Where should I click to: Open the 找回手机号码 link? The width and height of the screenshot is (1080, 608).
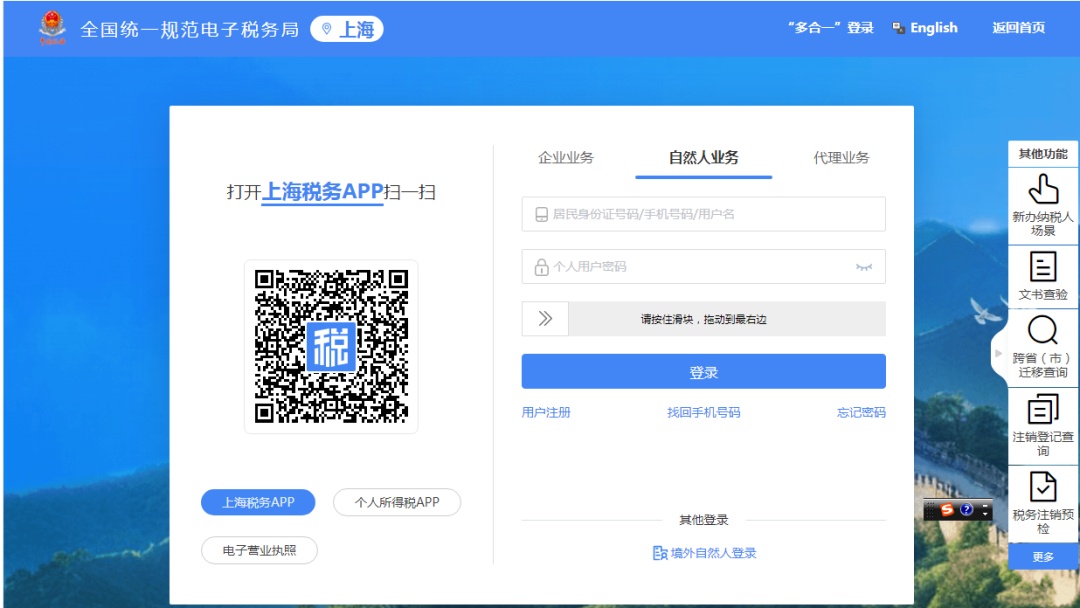point(703,412)
